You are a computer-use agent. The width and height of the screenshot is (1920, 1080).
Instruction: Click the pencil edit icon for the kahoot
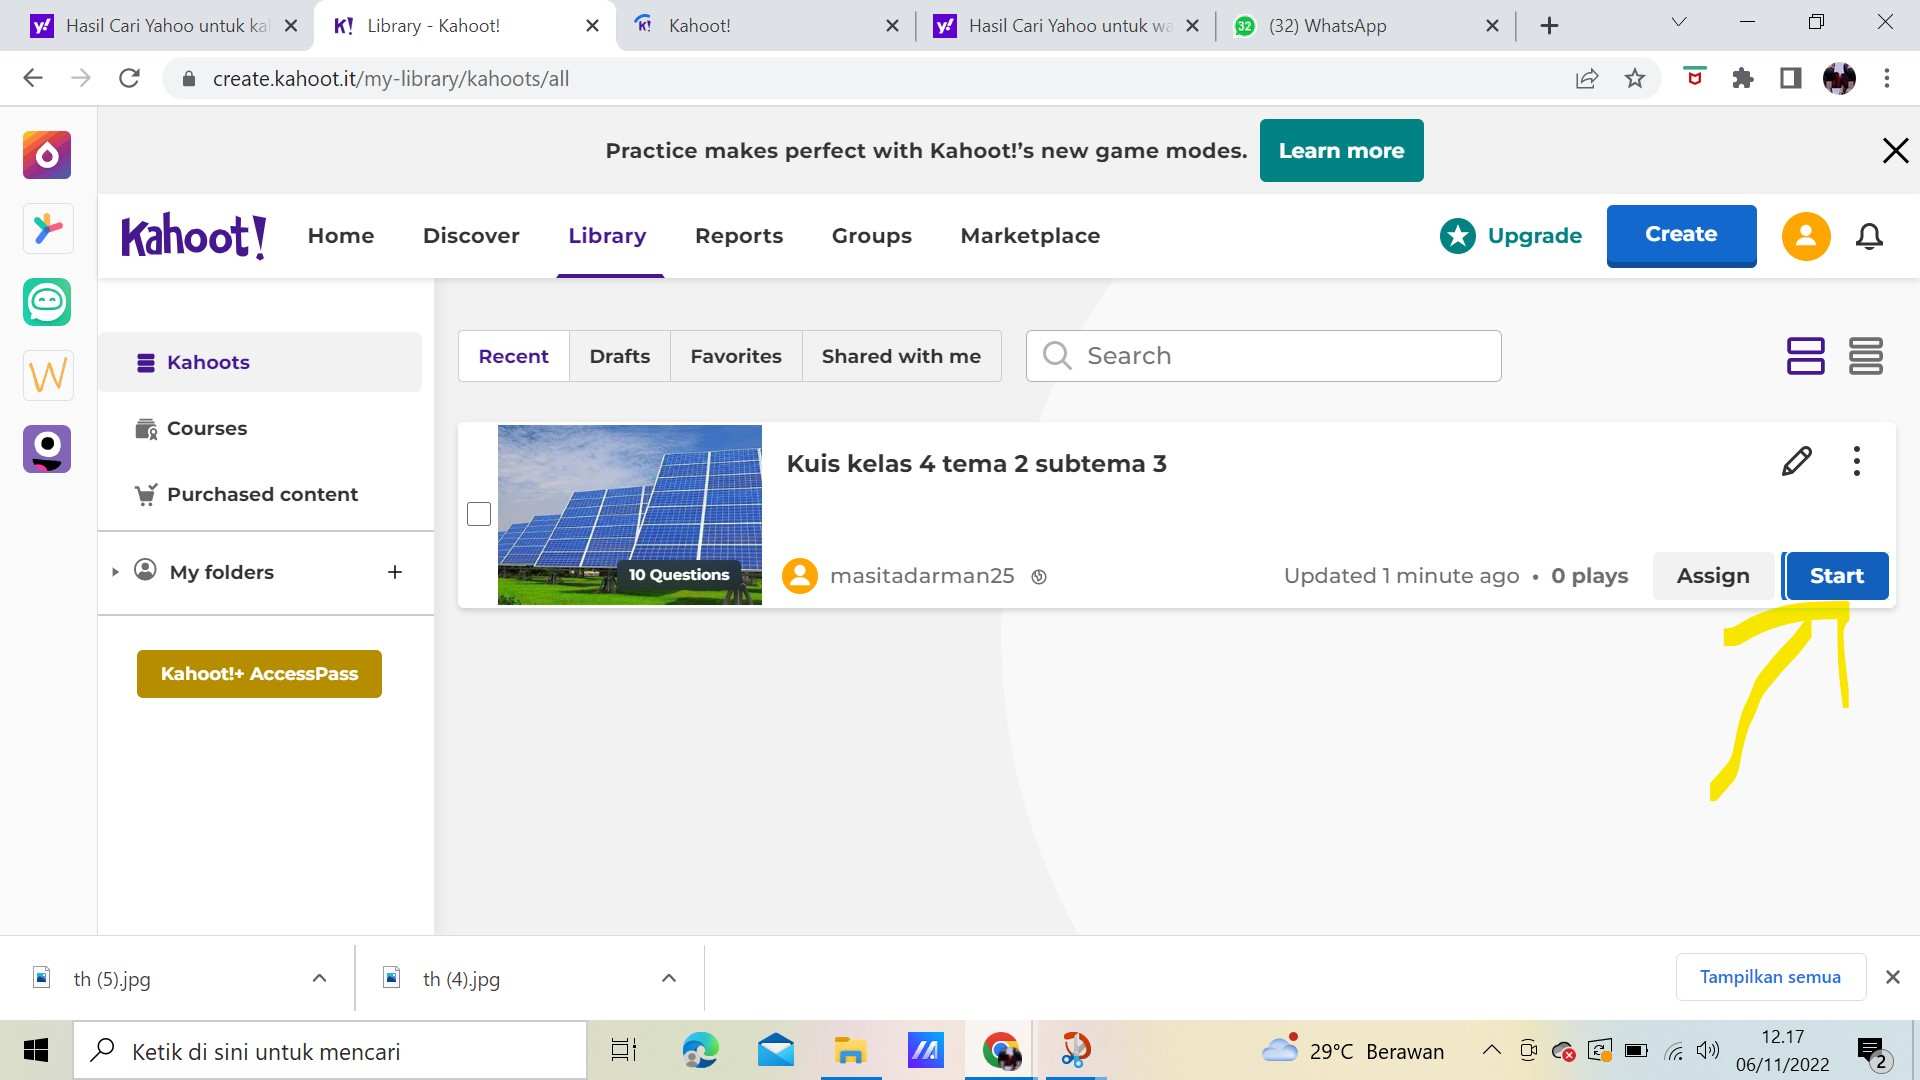tap(1797, 461)
